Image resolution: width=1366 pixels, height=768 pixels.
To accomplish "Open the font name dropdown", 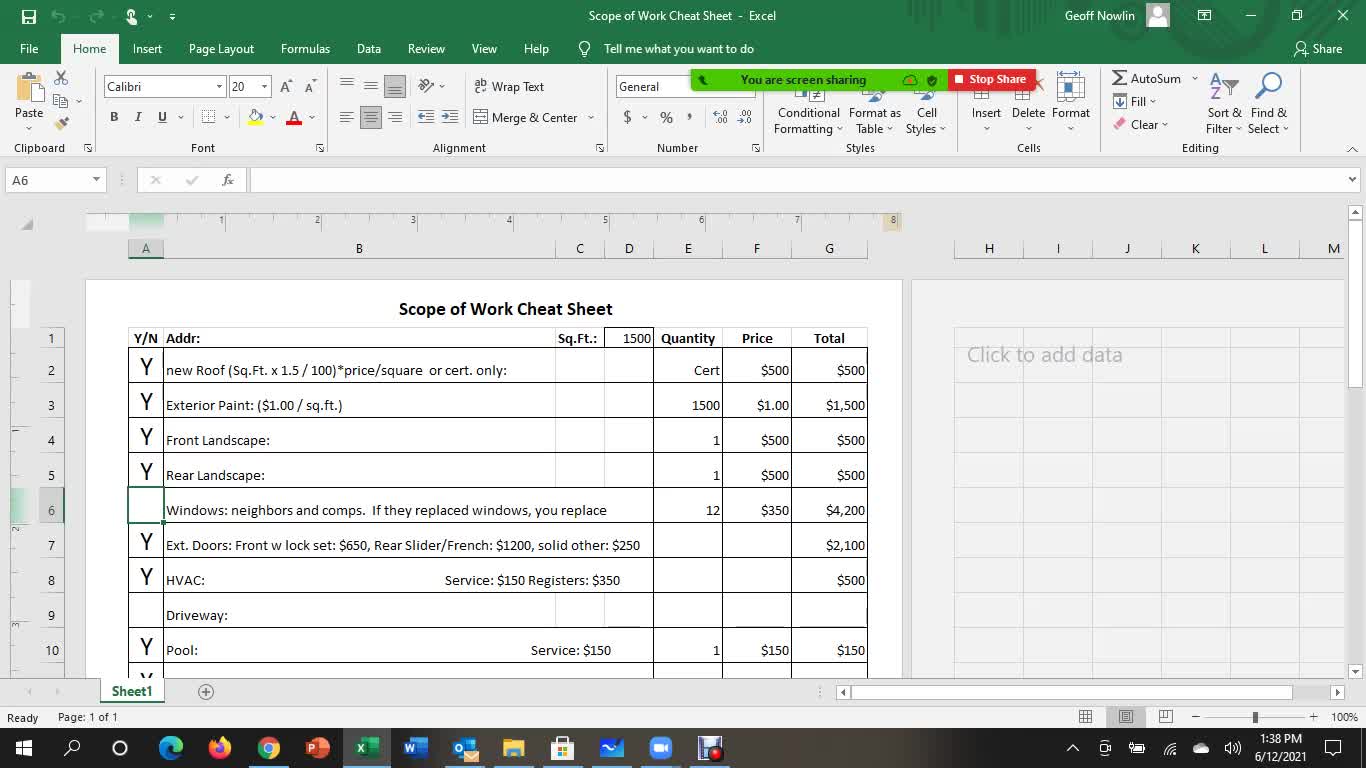I will (219, 87).
